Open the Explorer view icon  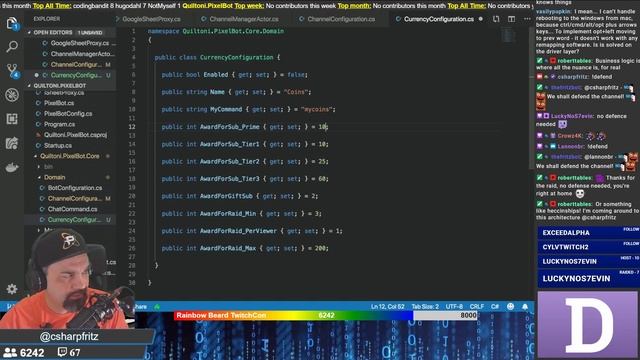(x=12, y=23)
